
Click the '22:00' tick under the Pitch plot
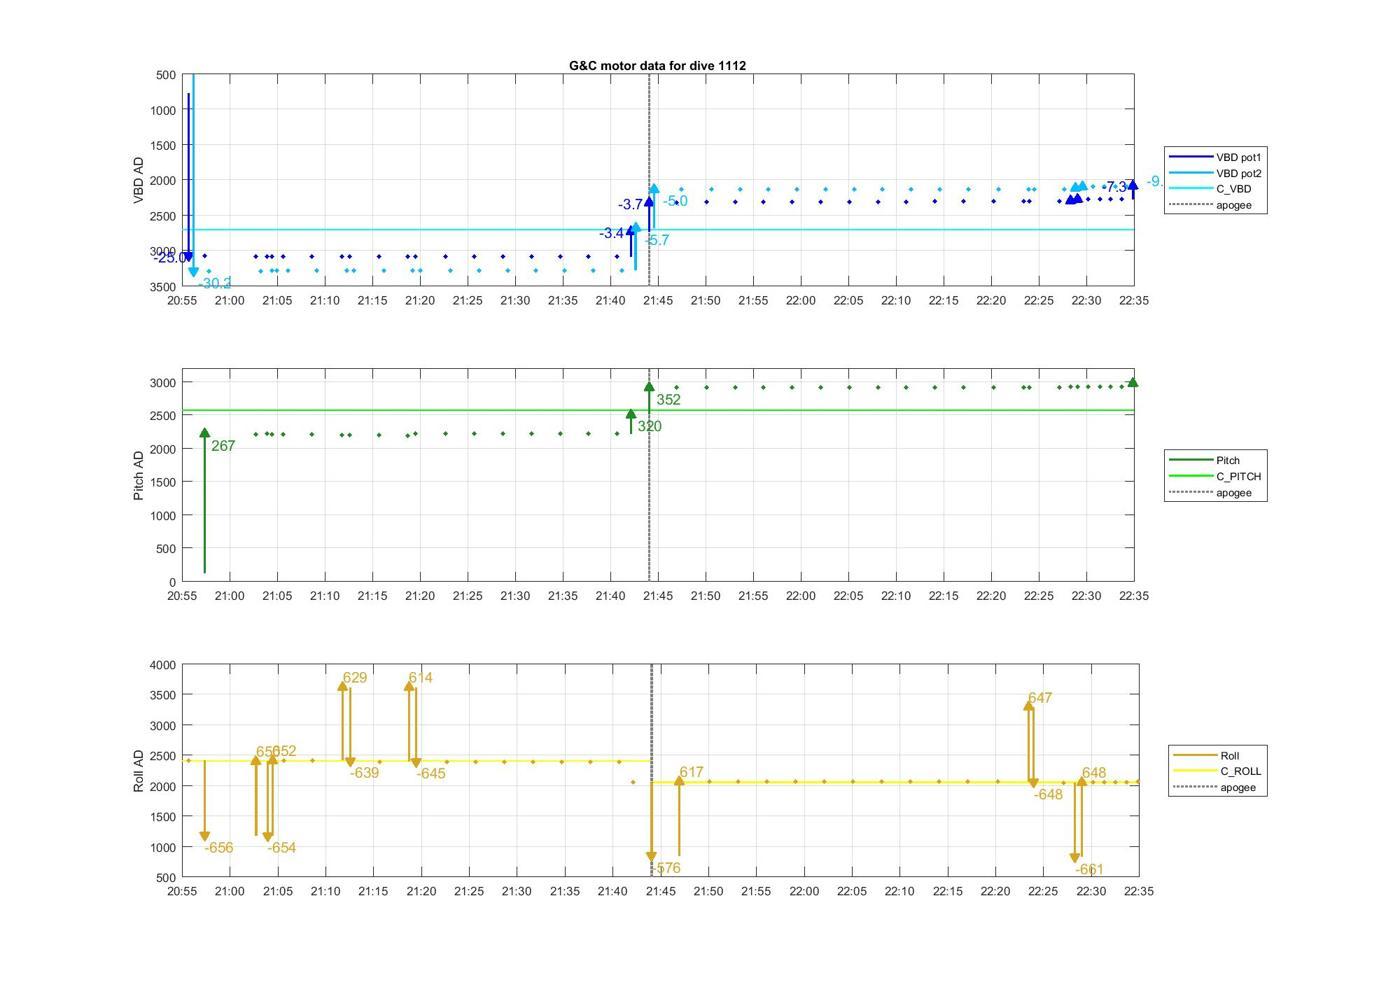(801, 596)
